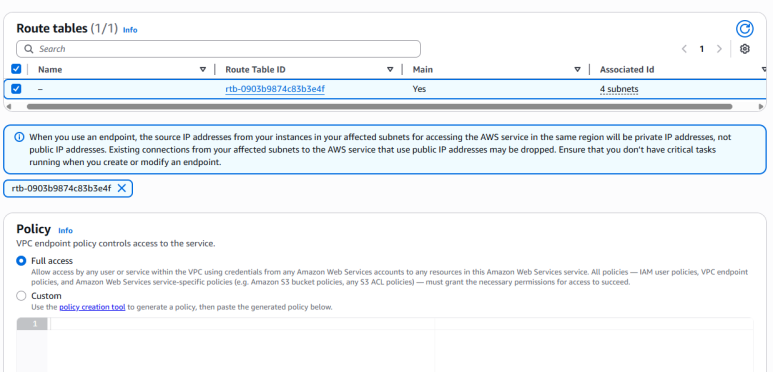Show the 4 subnets association details

[x=619, y=89]
